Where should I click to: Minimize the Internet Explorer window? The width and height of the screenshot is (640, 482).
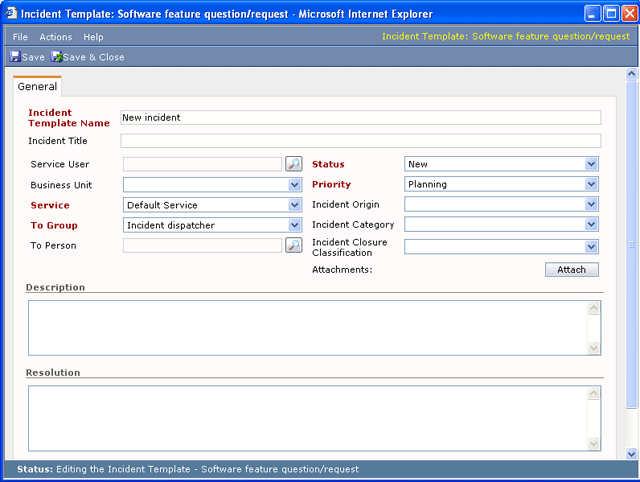coord(592,13)
